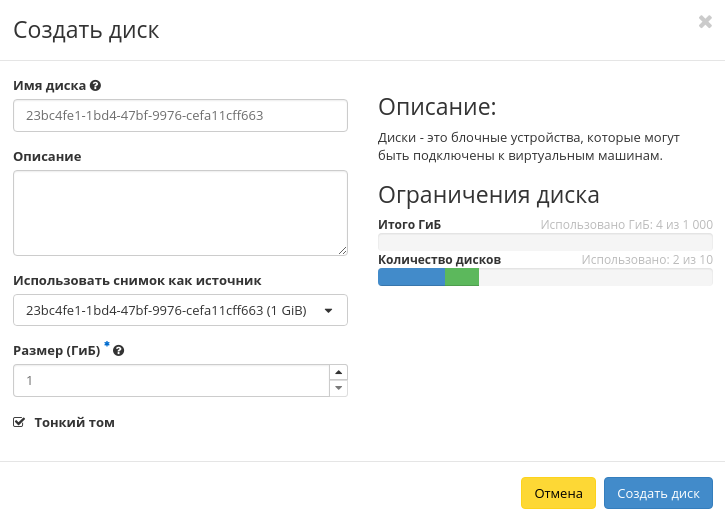The width and height of the screenshot is (725, 521).
Task: Click the Итого ГиБ usage bar
Action: point(545,241)
